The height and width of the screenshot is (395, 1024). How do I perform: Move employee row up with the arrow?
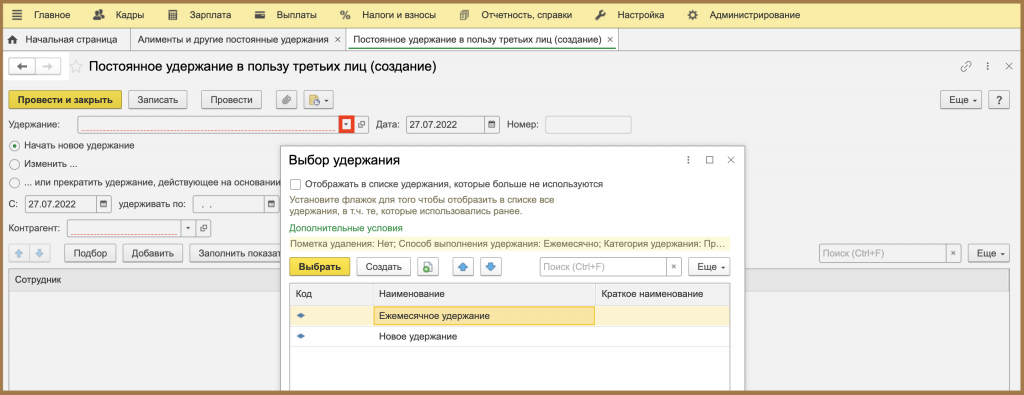point(18,253)
